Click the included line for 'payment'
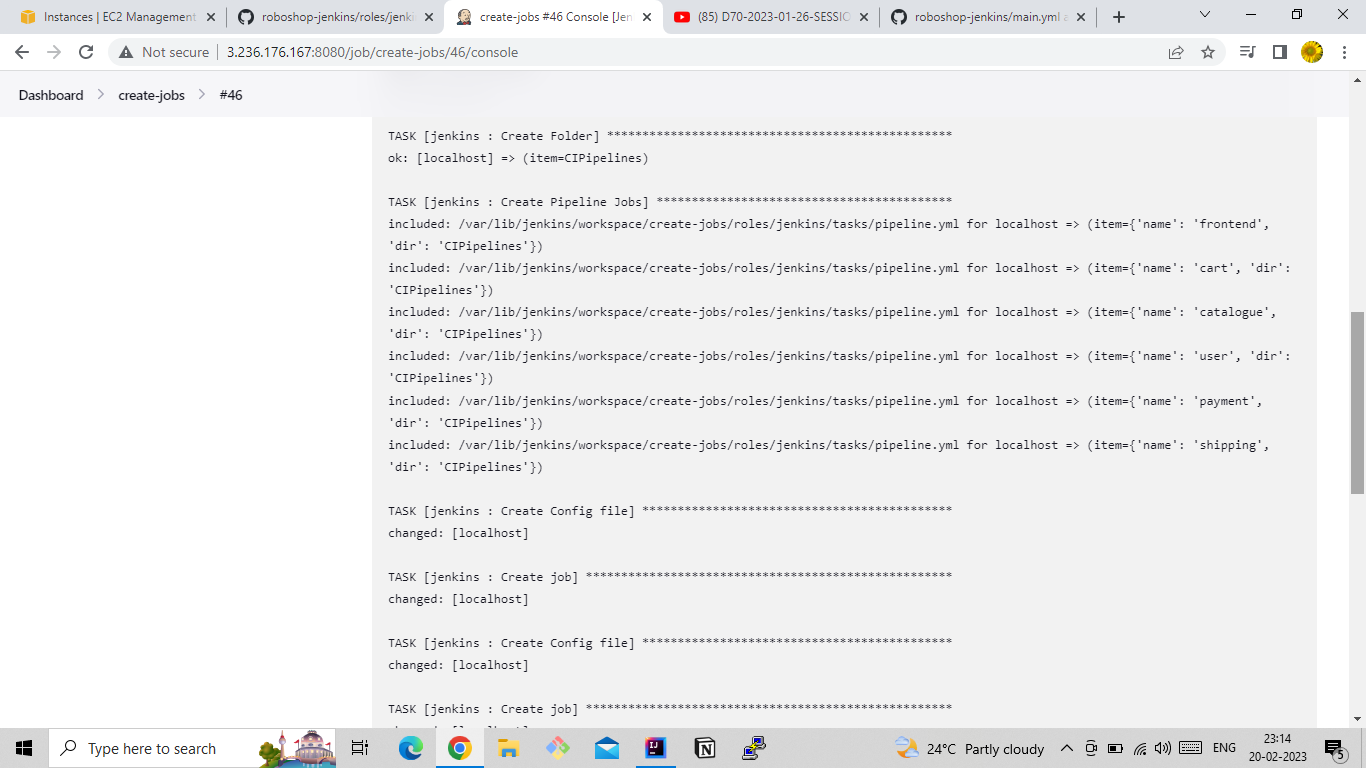 click(826, 412)
